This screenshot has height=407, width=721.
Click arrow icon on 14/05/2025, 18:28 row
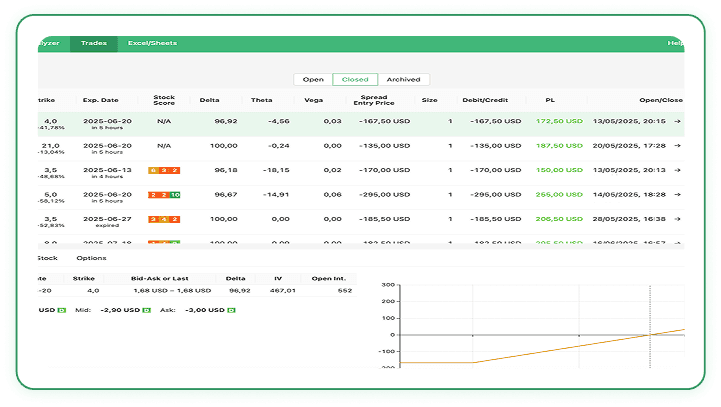[x=677, y=195]
